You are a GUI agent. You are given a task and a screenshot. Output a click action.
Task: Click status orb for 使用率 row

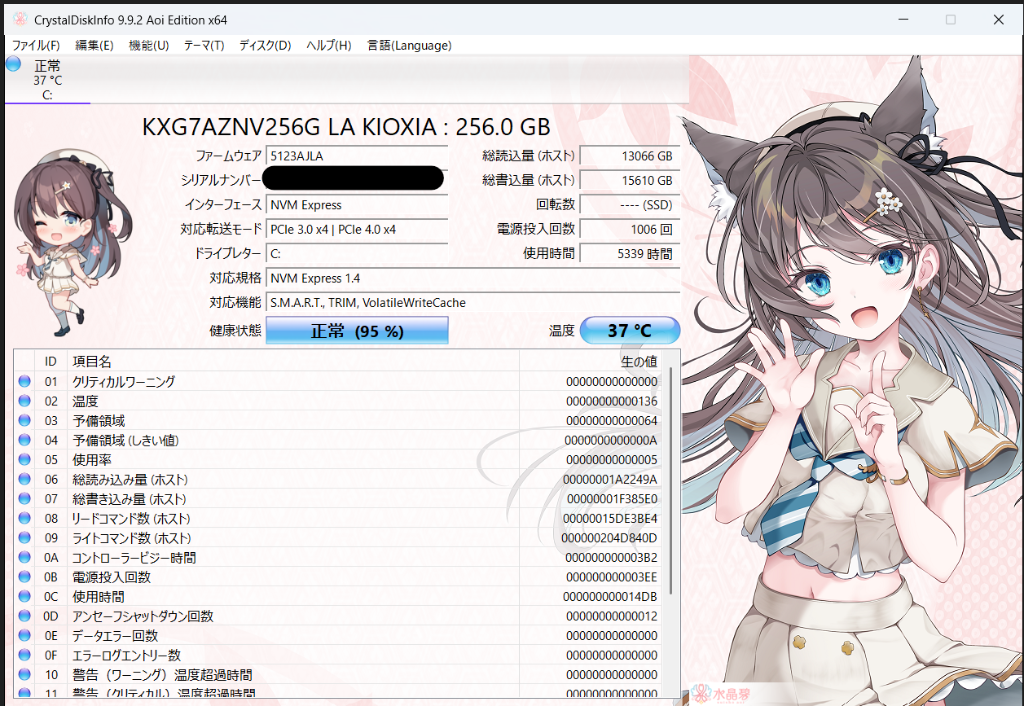pos(25,459)
